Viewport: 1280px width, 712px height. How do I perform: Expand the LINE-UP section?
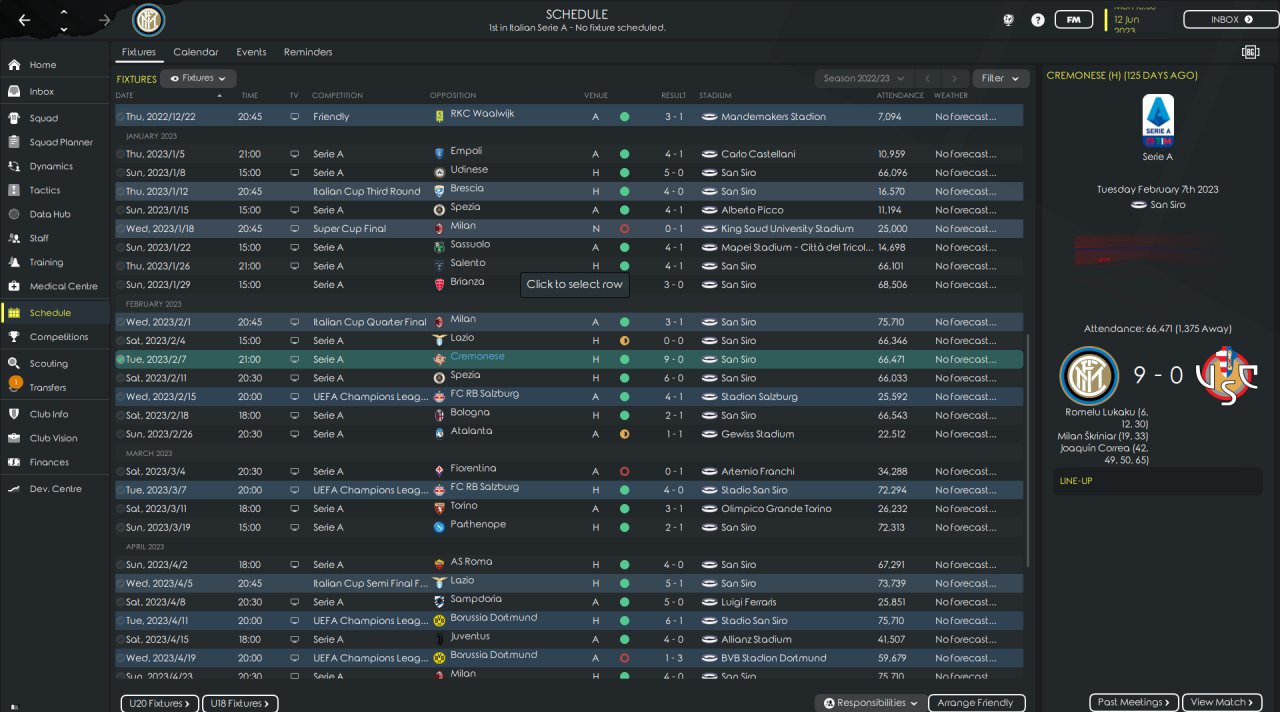point(1160,481)
